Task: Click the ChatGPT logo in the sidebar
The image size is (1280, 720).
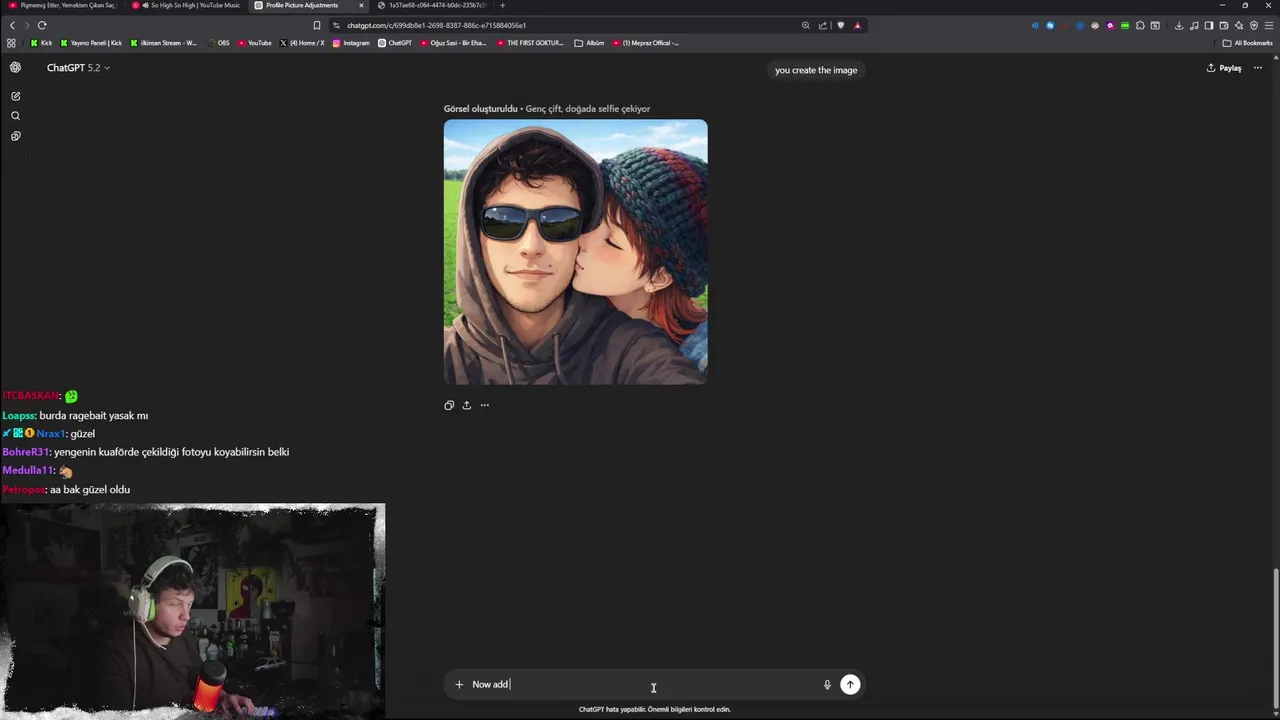Action: 15,67
